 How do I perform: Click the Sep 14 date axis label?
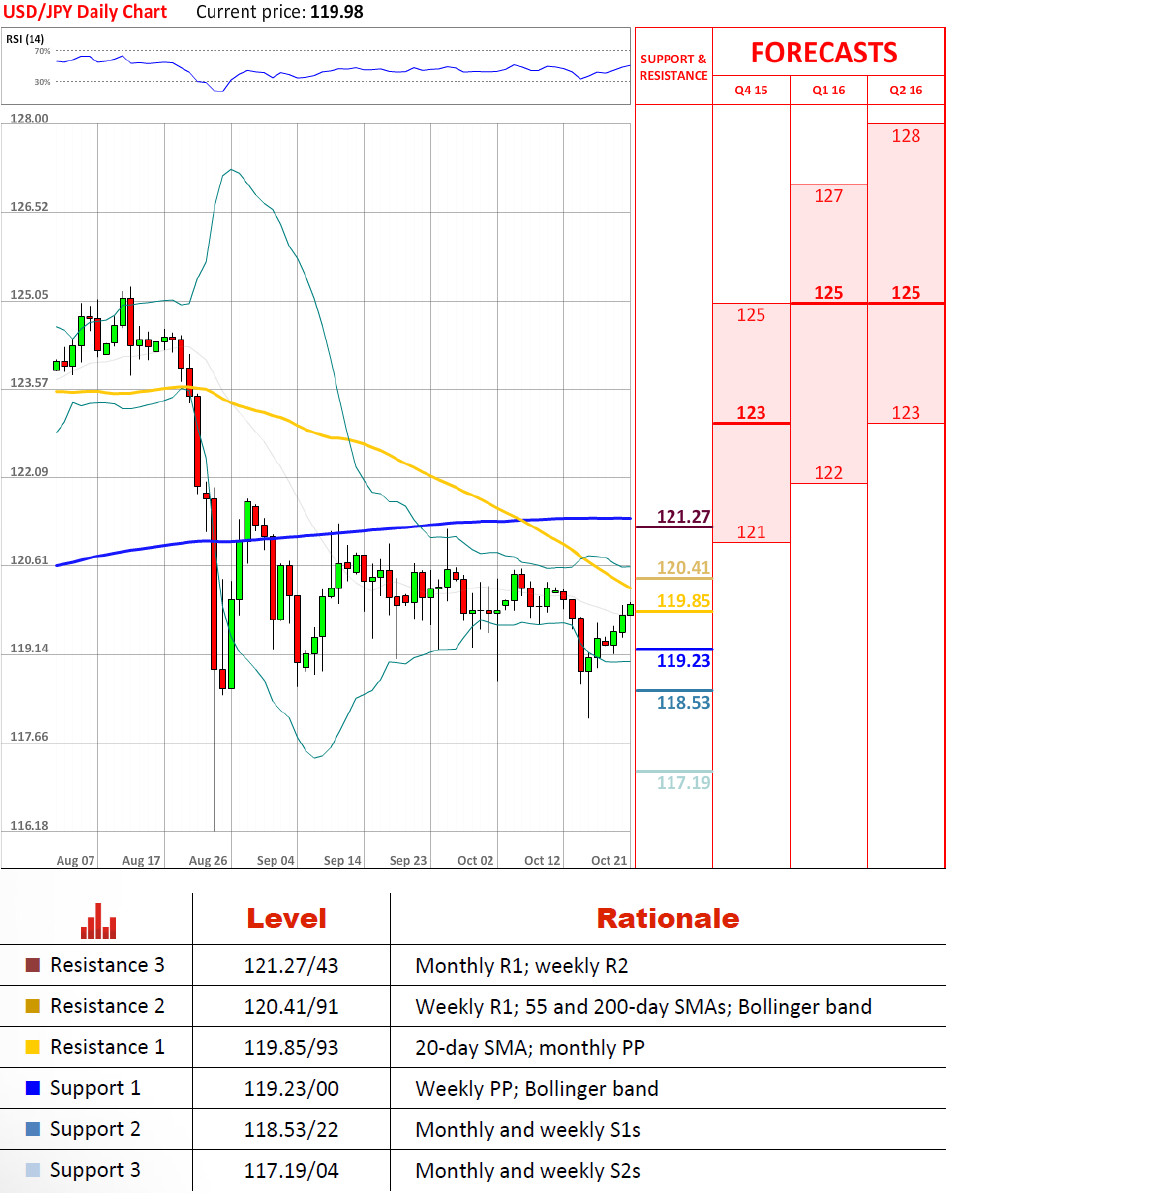[342, 861]
